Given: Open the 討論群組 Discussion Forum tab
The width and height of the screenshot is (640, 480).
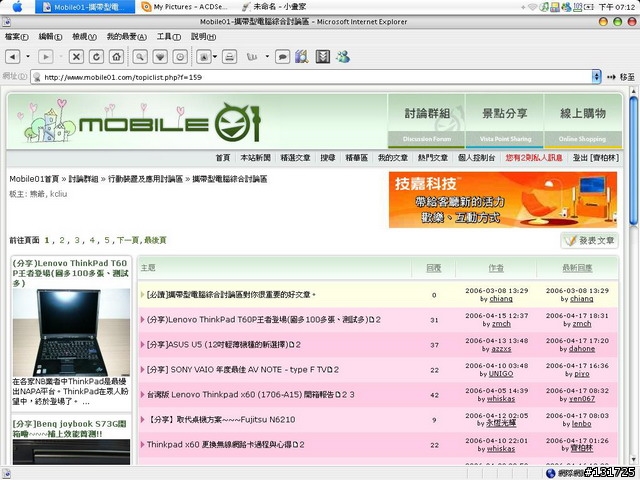Looking at the screenshot, I should pyautogui.click(x=427, y=121).
